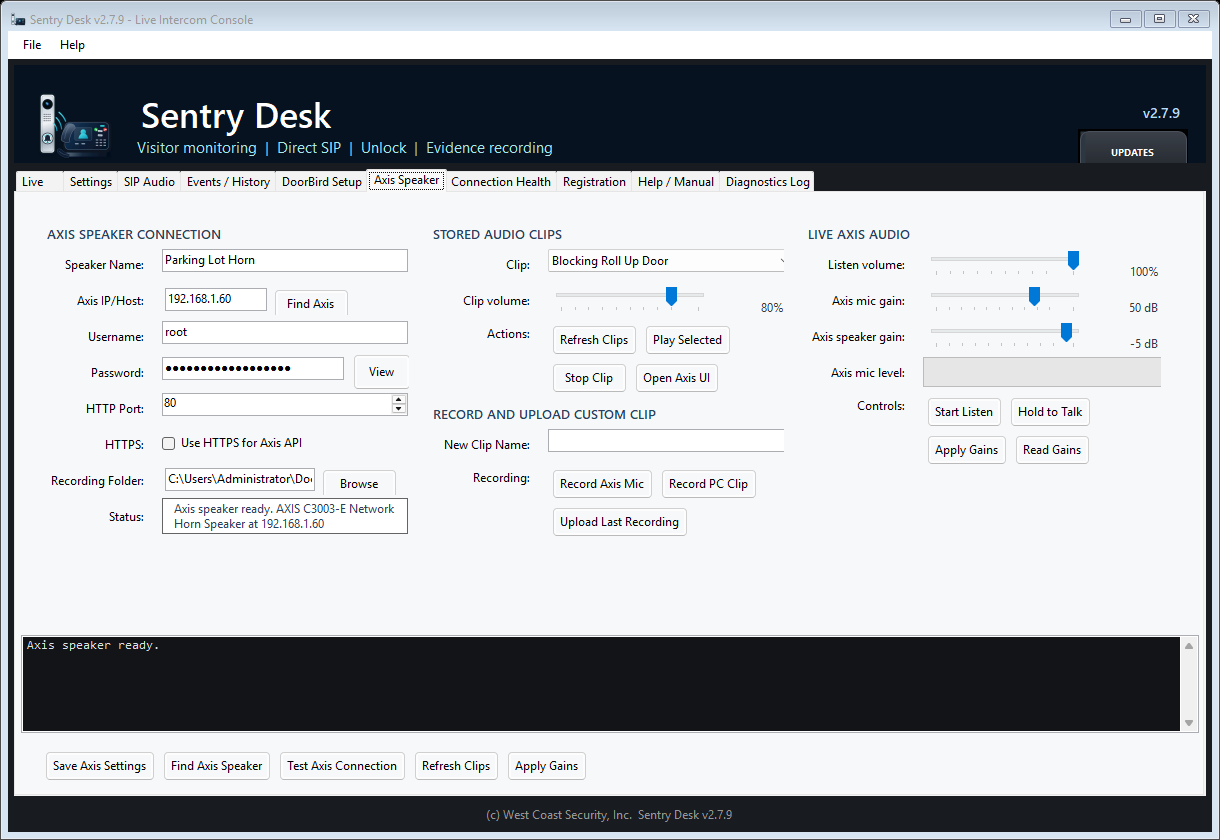Click the Record PC Clip button
The height and width of the screenshot is (840, 1220).
708,484
